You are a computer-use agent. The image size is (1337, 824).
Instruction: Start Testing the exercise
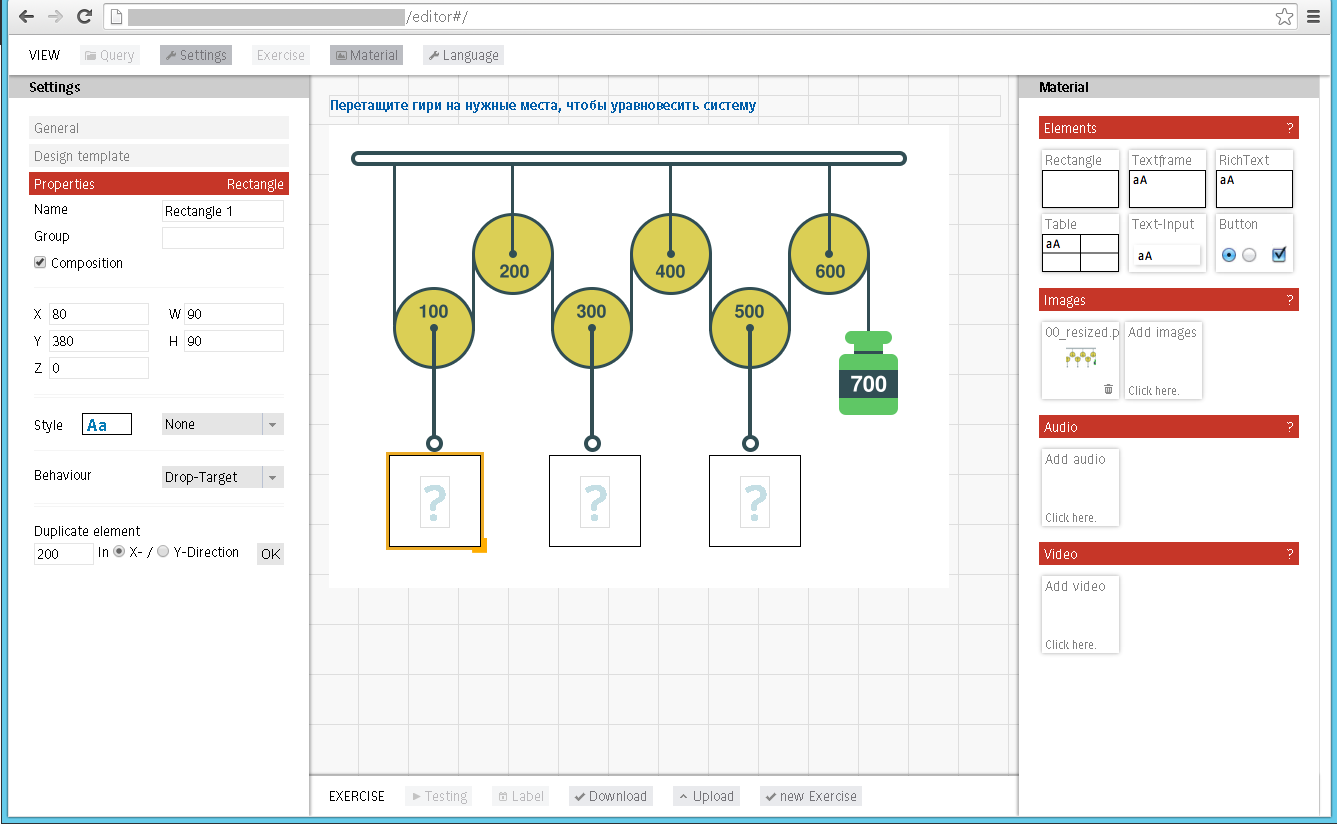438,796
